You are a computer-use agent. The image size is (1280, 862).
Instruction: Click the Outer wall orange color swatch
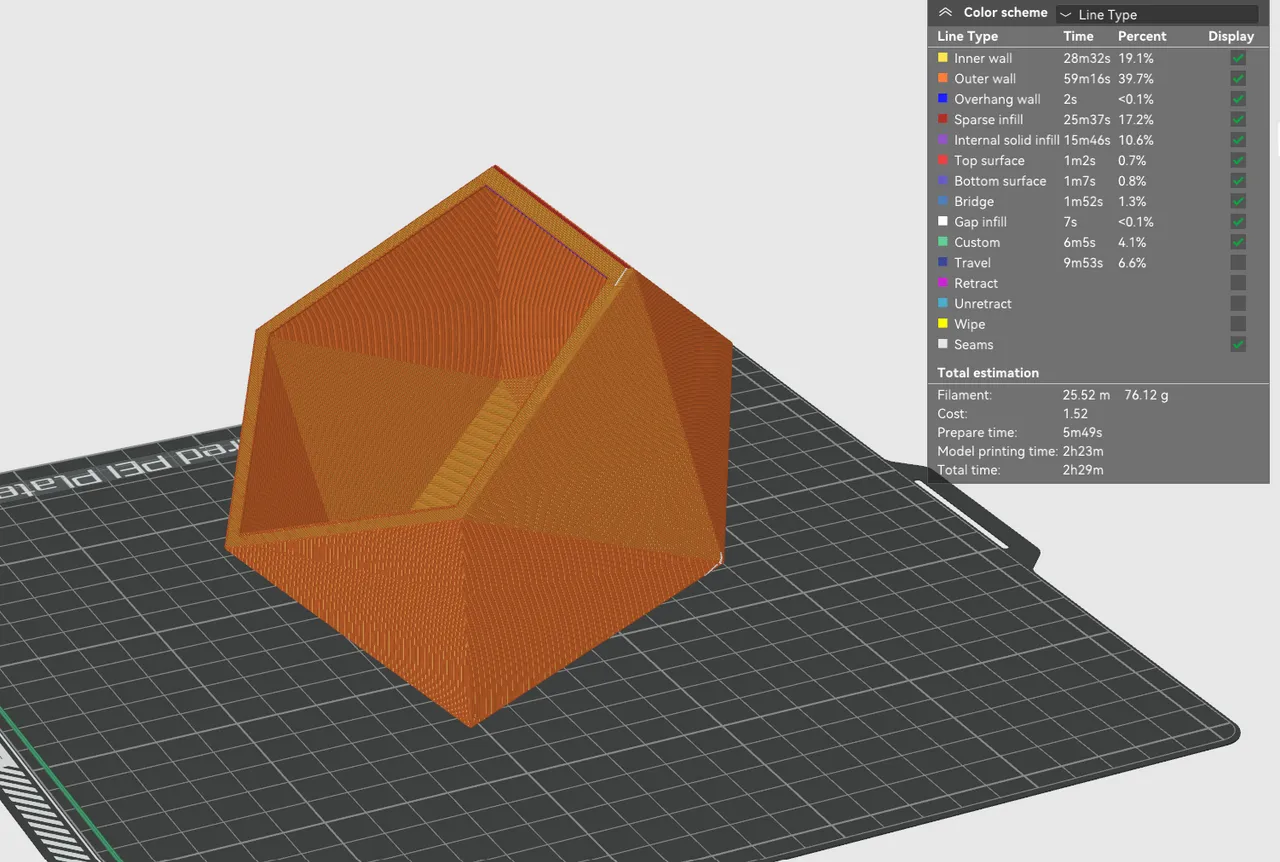point(942,78)
